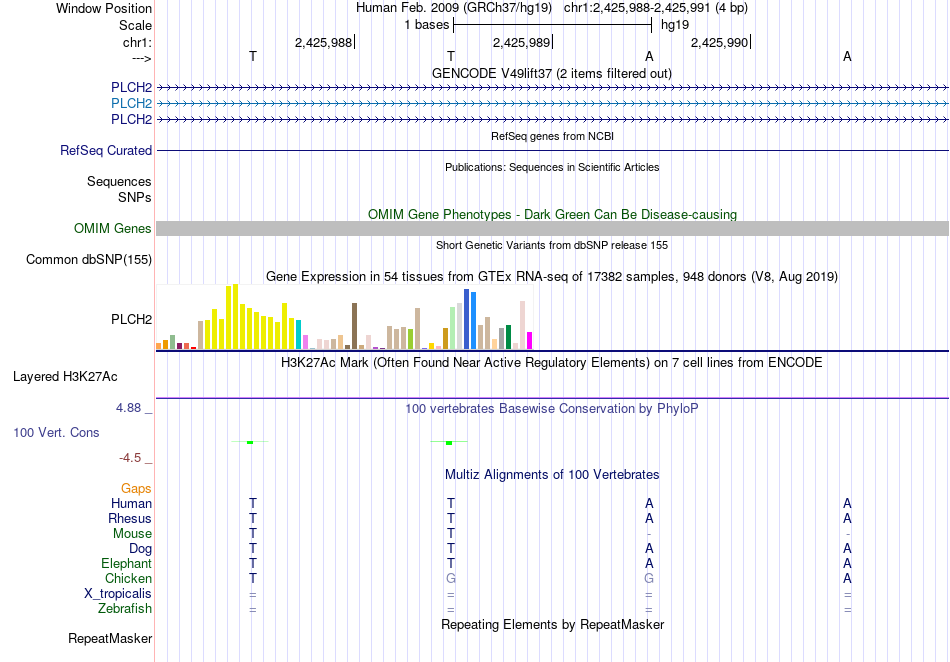Click H3K27Ac Mark ENCODE track title
Screen dimensions: 950x662
[x=552, y=363]
